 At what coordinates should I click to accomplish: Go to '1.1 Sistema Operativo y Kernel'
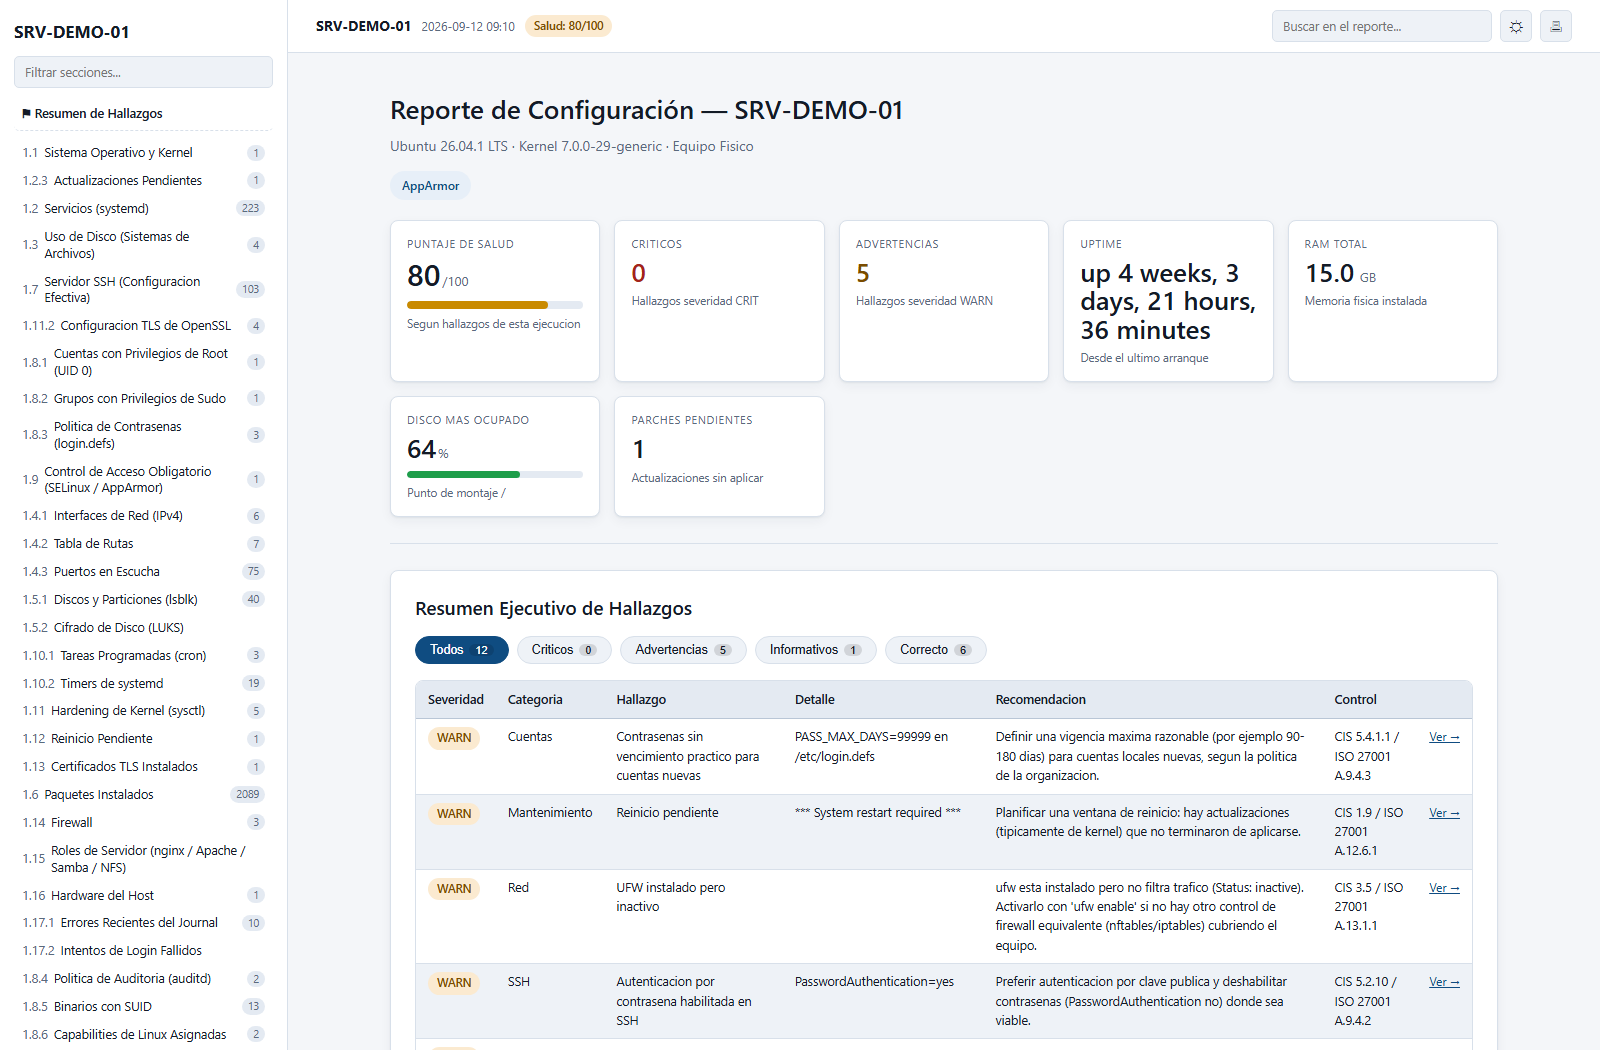coord(143,153)
